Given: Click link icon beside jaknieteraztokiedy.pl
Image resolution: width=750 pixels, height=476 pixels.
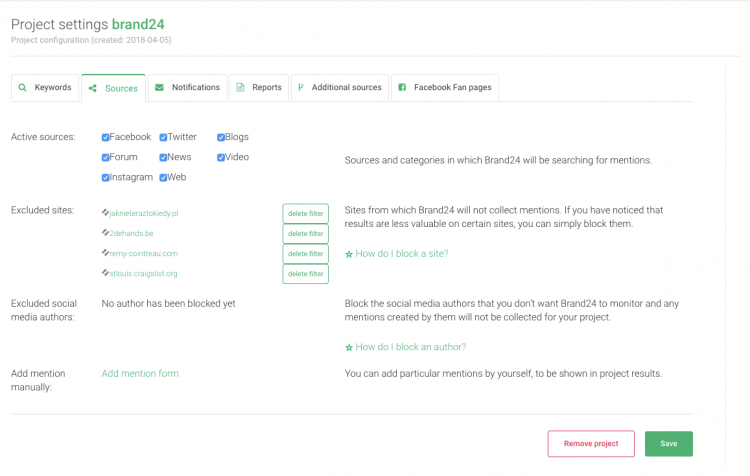Looking at the screenshot, I should 105,212.
